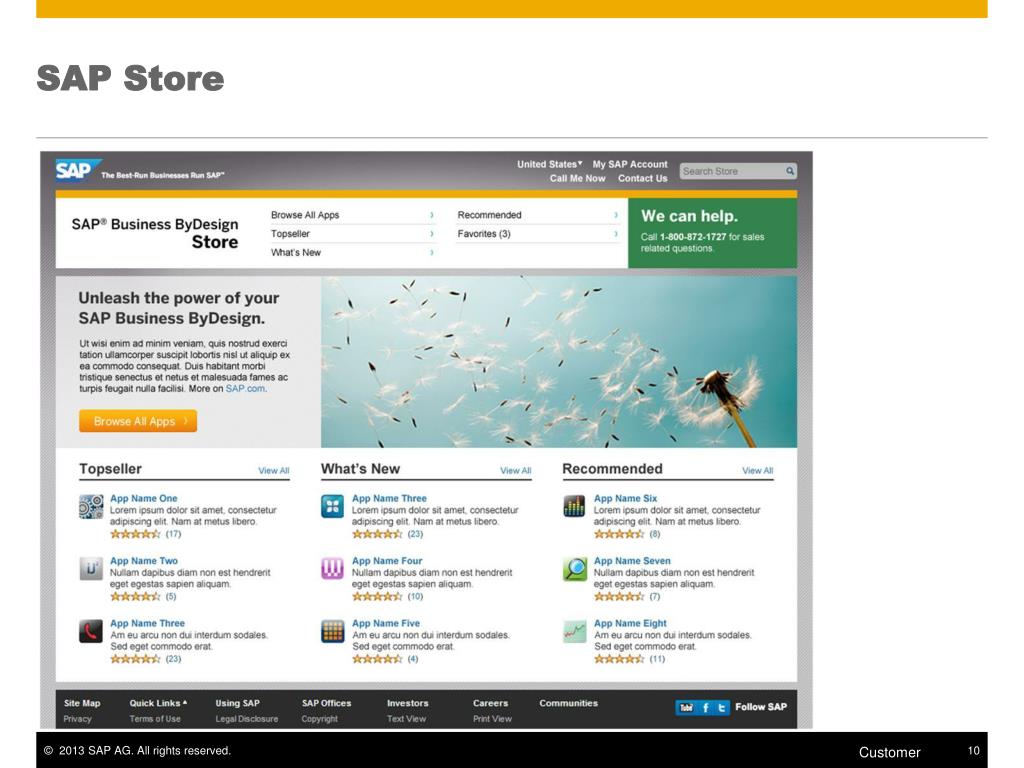This screenshot has height=768, width=1024.
Task: Click View All under Recommended
Action: 758,470
